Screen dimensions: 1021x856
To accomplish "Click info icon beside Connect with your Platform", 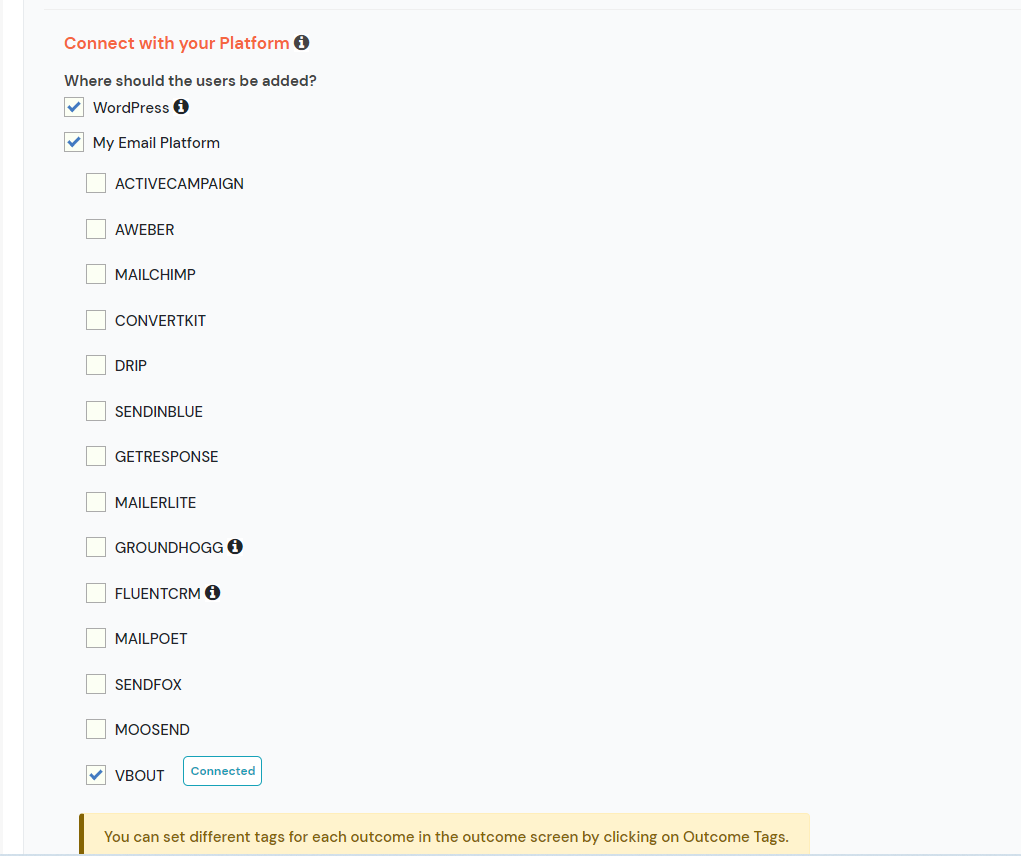I will [301, 42].
